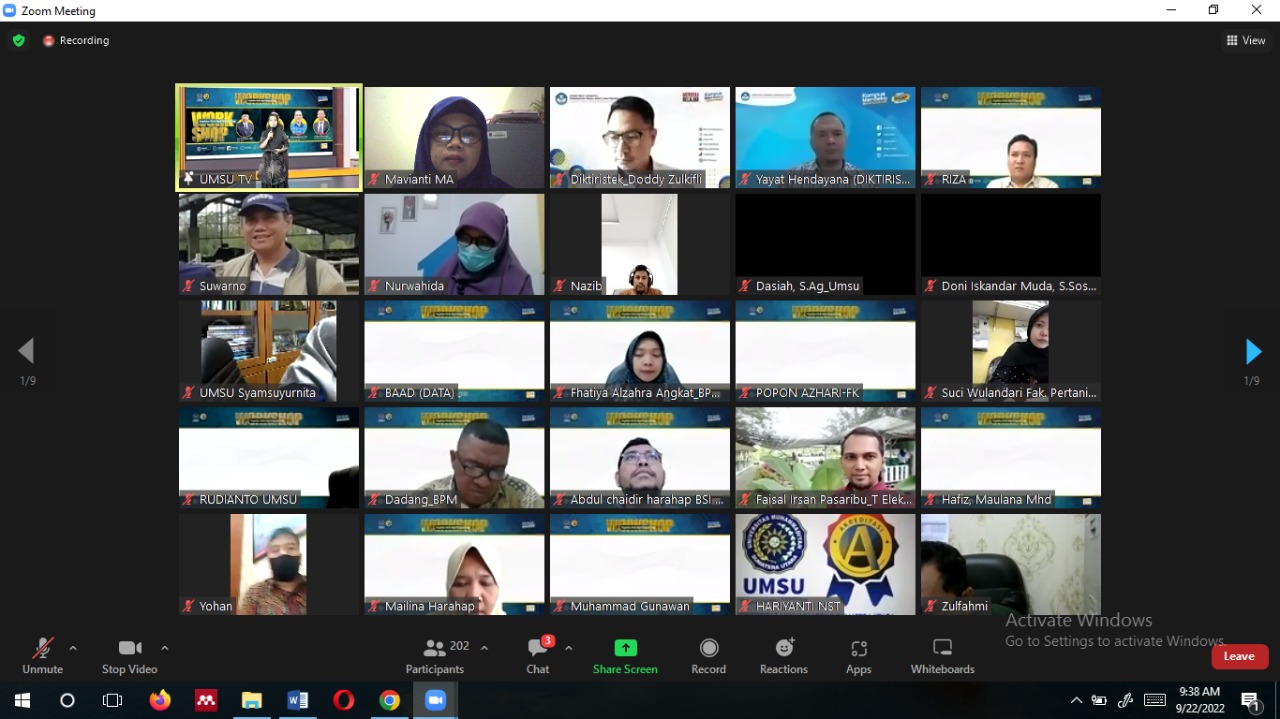Select the Mailina Harahap video tile
This screenshot has height=719, width=1280.
click(x=455, y=565)
